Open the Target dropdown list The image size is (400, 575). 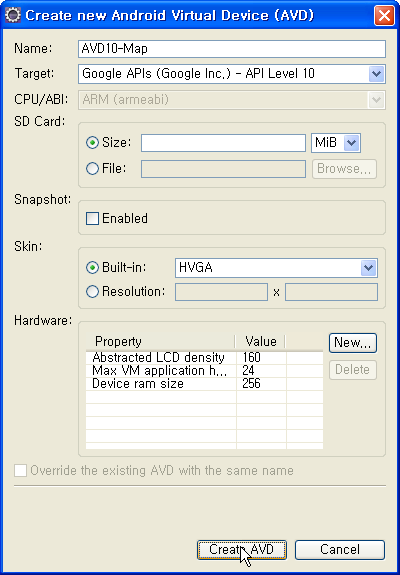click(x=376, y=74)
